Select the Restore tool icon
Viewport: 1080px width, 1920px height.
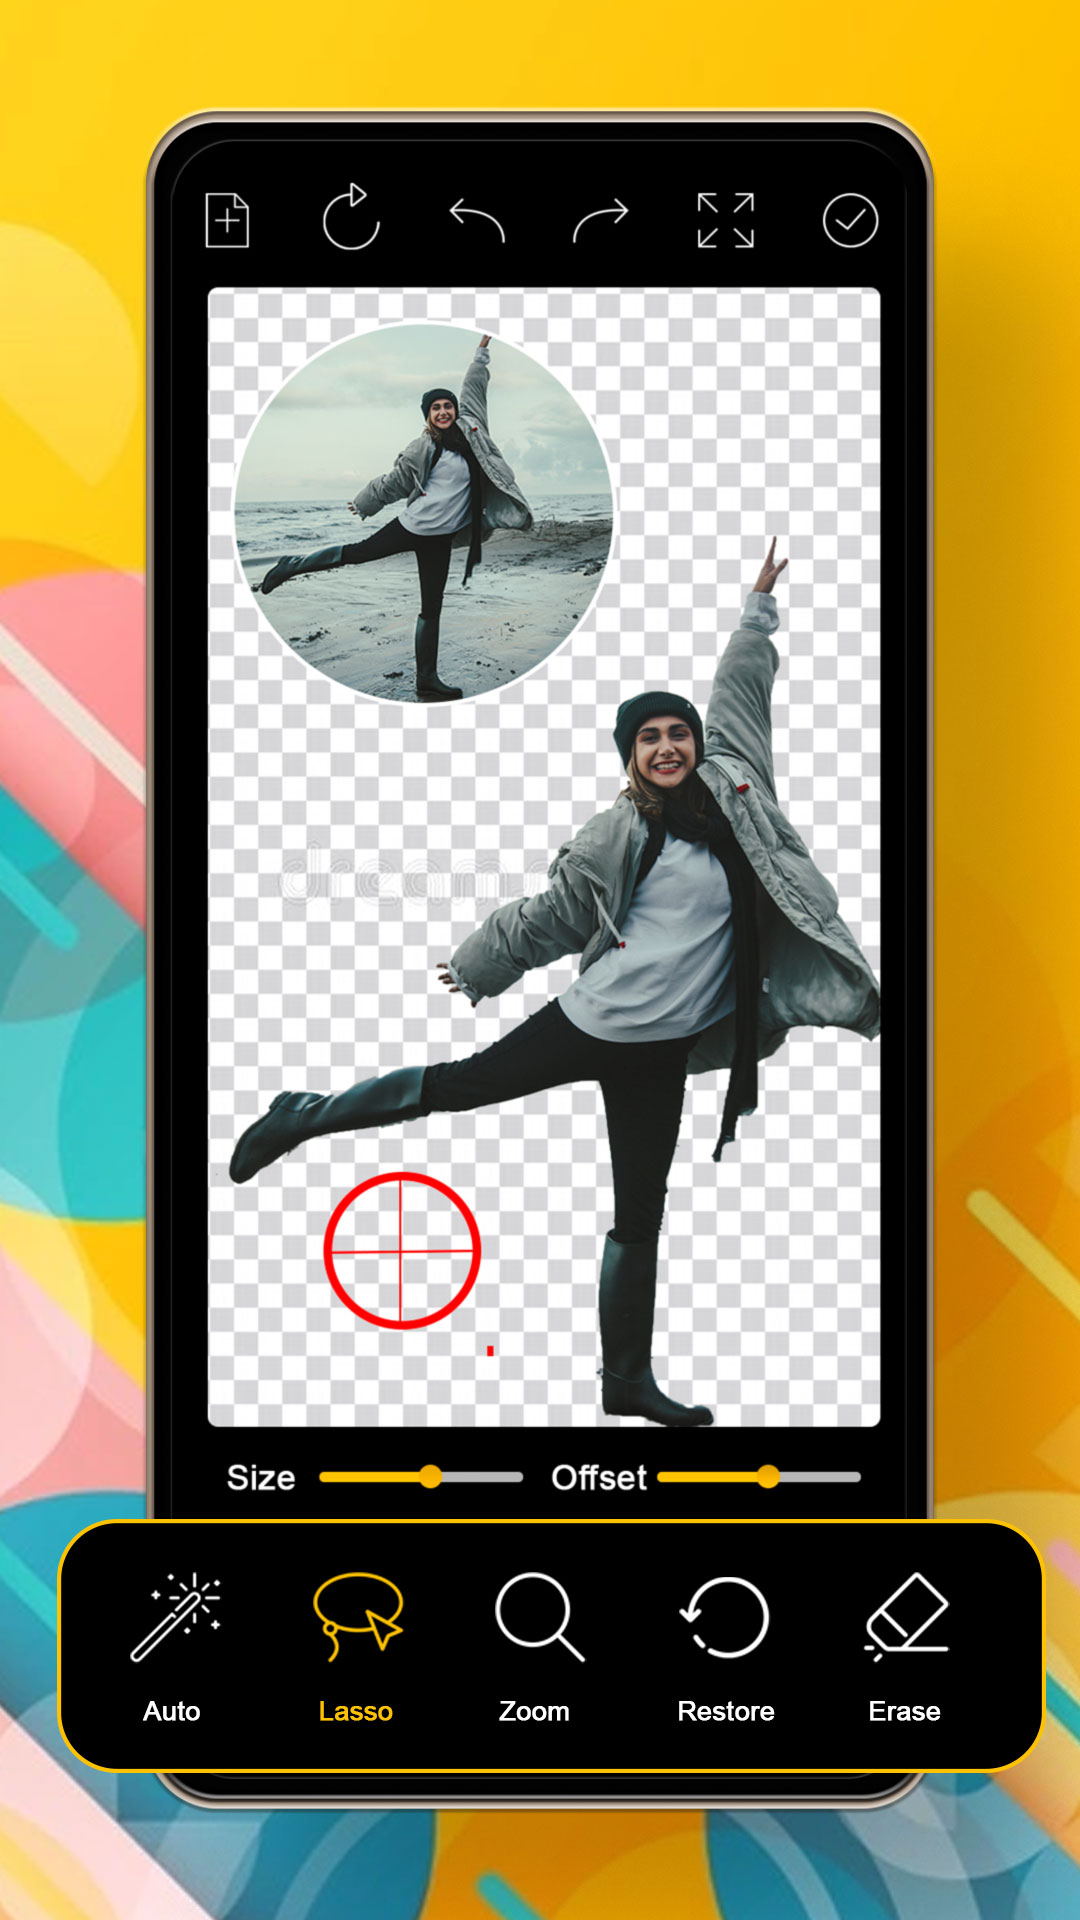724,1617
